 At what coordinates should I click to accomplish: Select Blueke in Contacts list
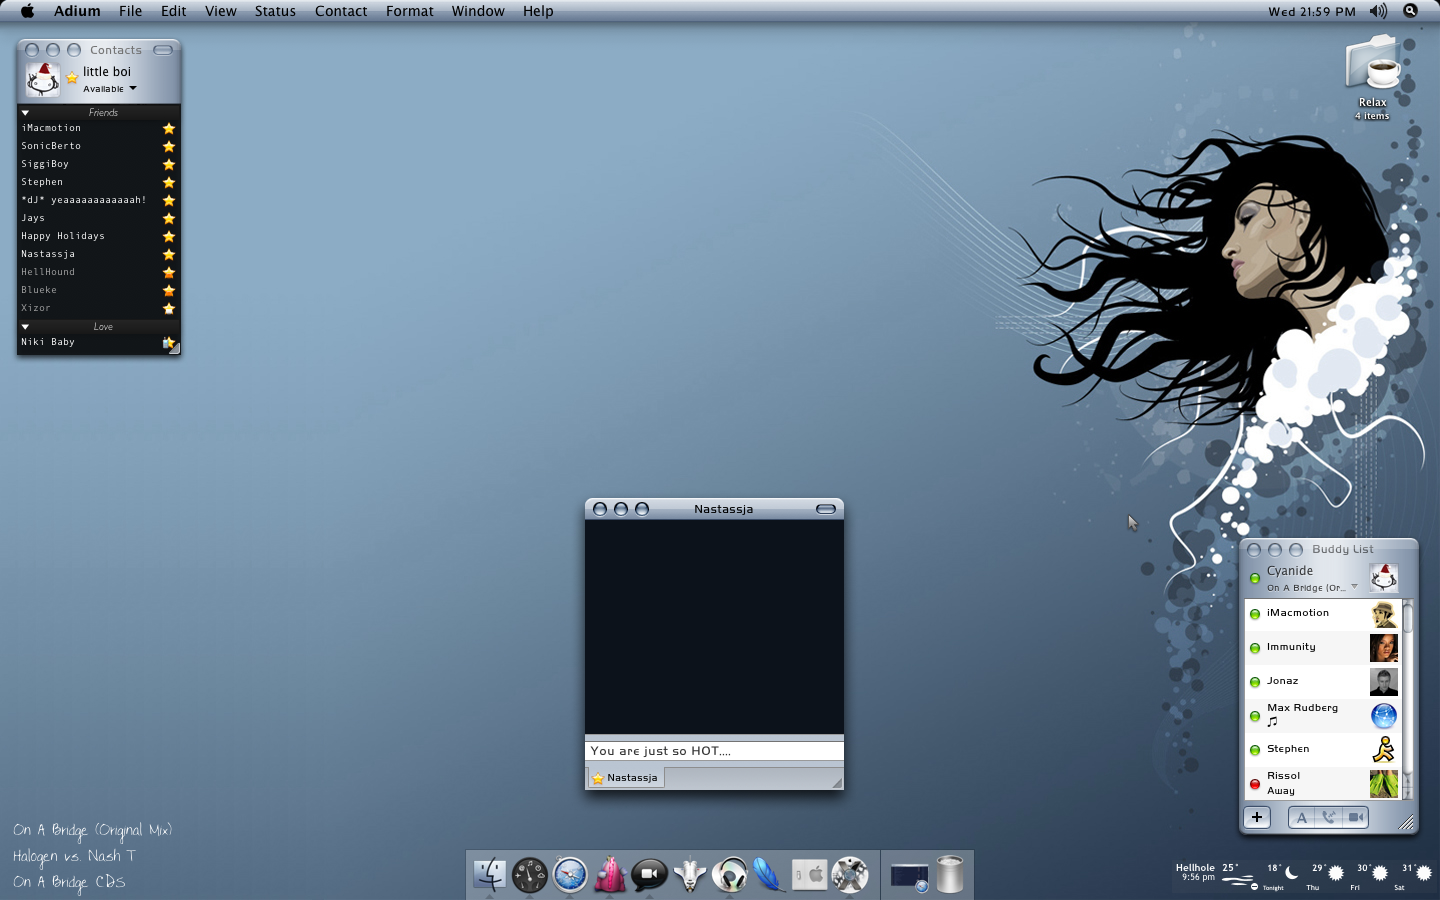(98, 290)
